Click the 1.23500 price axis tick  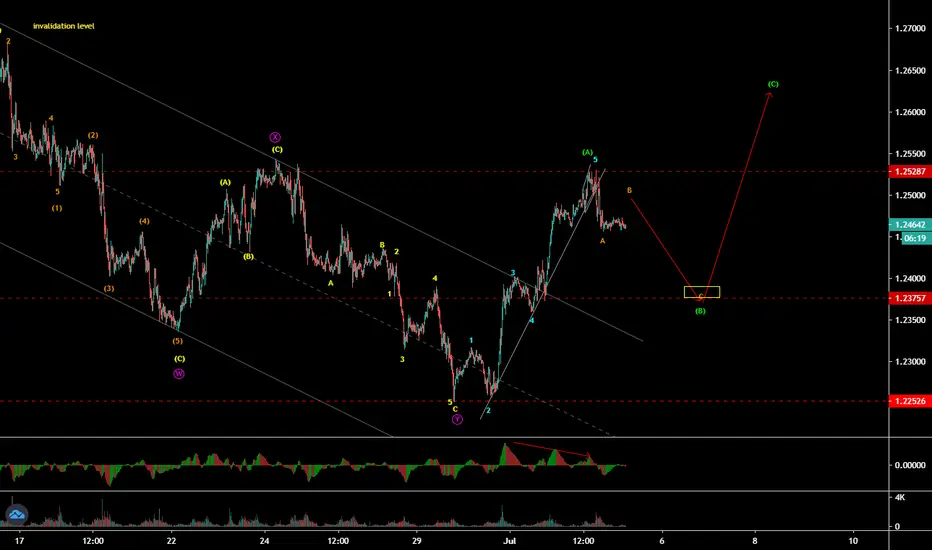(910, 320)
